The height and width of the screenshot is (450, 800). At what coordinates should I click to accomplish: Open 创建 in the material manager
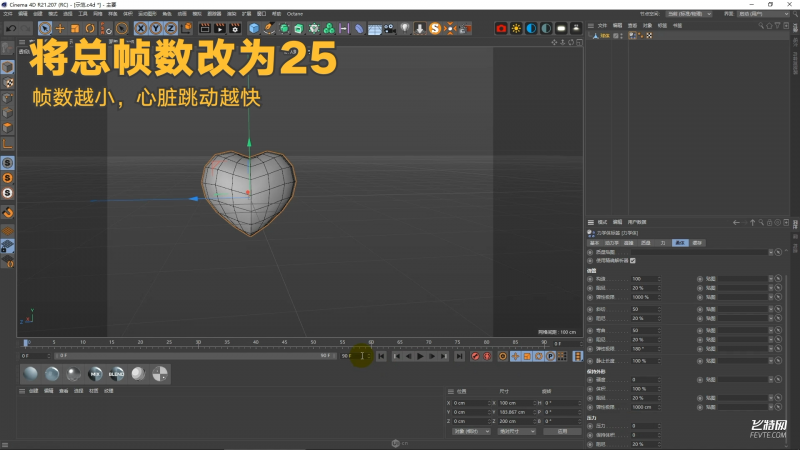33,391
